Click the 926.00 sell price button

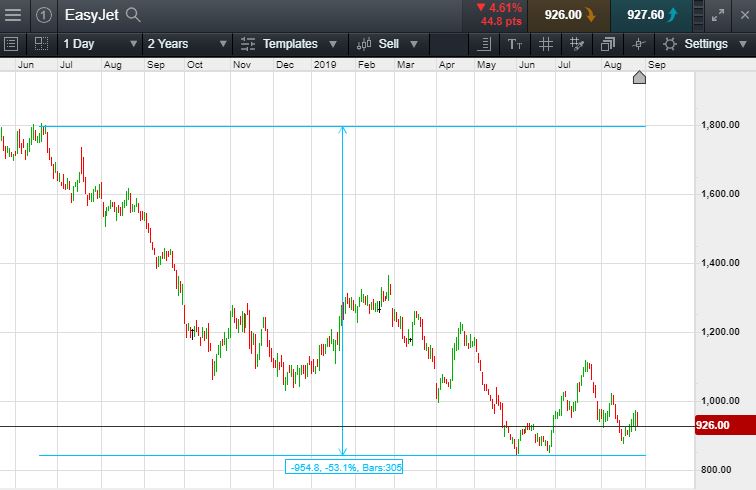[x=569, y=15]
